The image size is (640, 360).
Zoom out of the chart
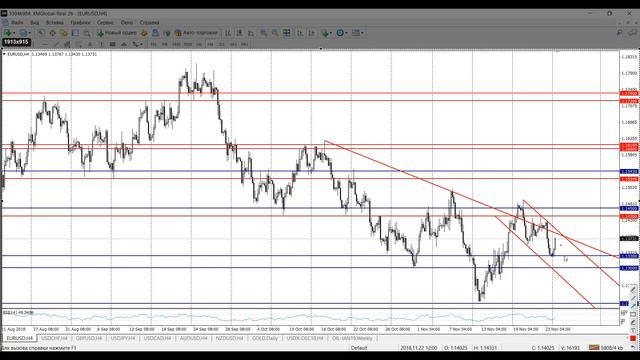(x=275, y=33)
